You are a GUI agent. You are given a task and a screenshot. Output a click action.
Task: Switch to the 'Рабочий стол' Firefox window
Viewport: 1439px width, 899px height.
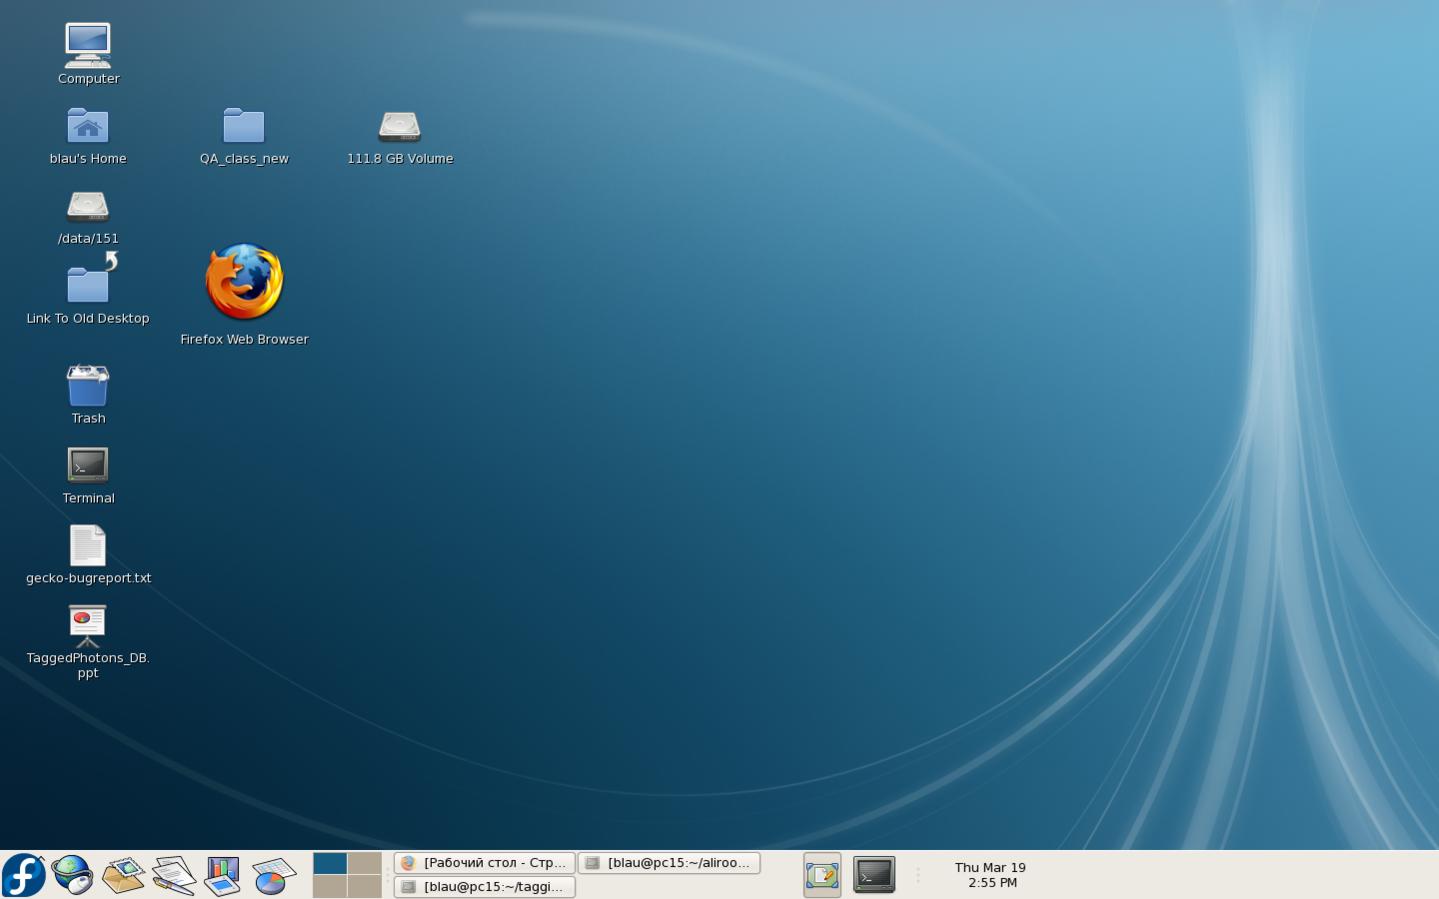pyautogui.click(x=485, y=863)
